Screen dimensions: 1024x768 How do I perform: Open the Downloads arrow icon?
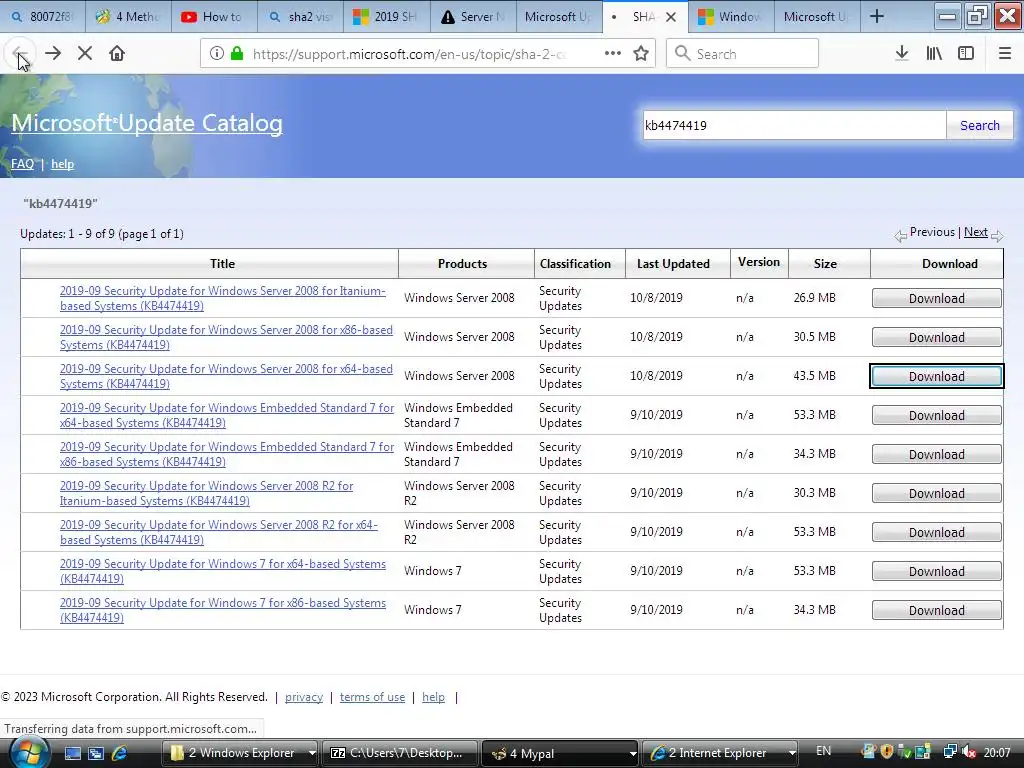(x=902, y=54)
